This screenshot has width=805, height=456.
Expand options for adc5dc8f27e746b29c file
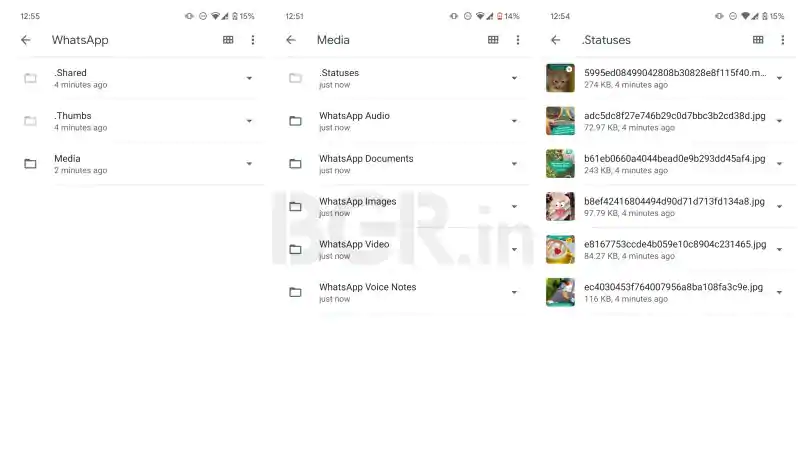coord(779,121)
